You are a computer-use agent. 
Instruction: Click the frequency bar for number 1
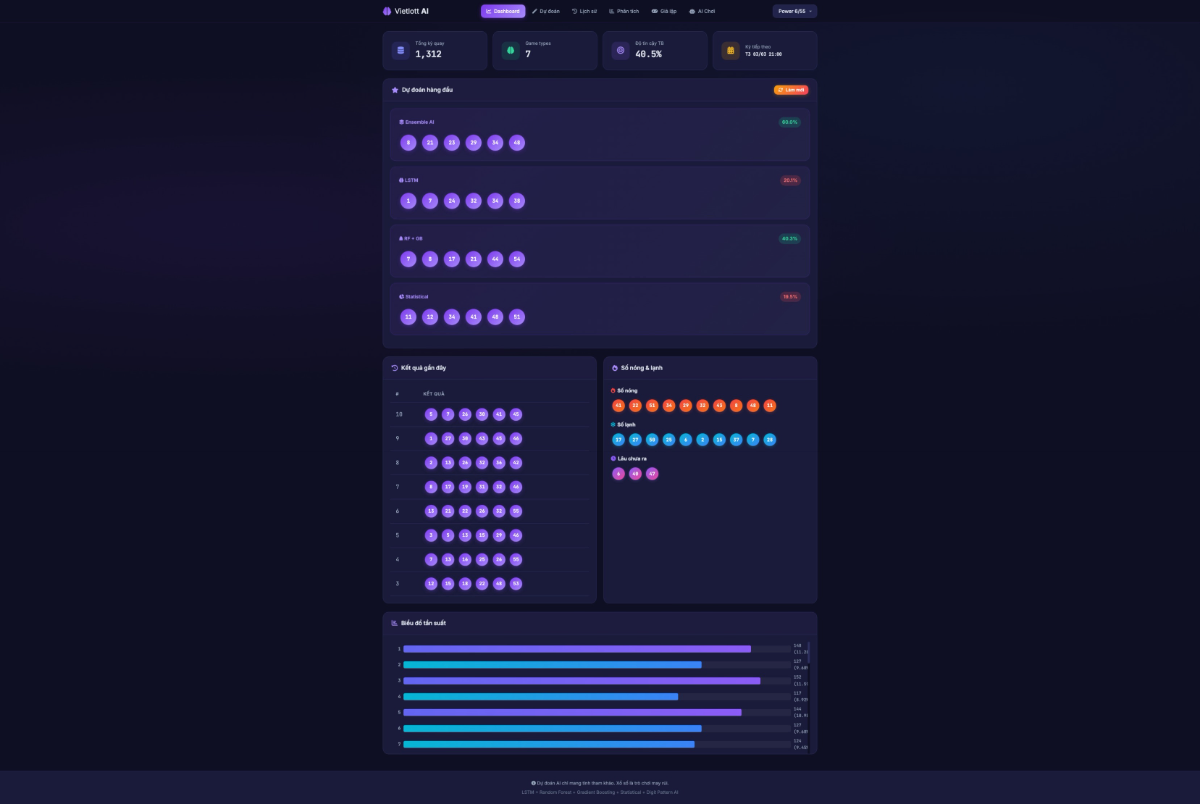coord(577,648)
